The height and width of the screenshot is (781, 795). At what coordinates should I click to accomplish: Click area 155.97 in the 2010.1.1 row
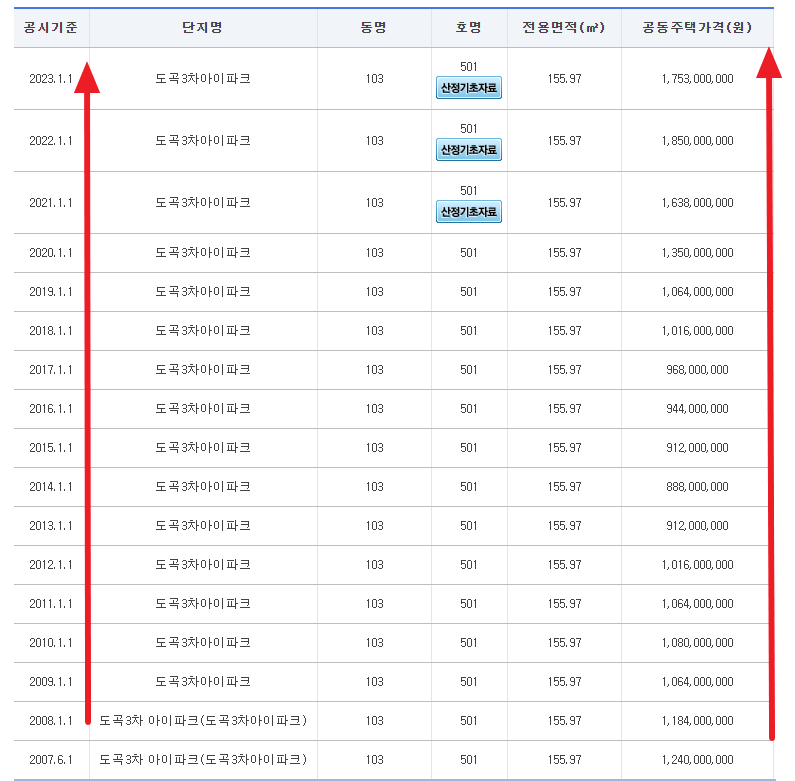tap(564, 643)
